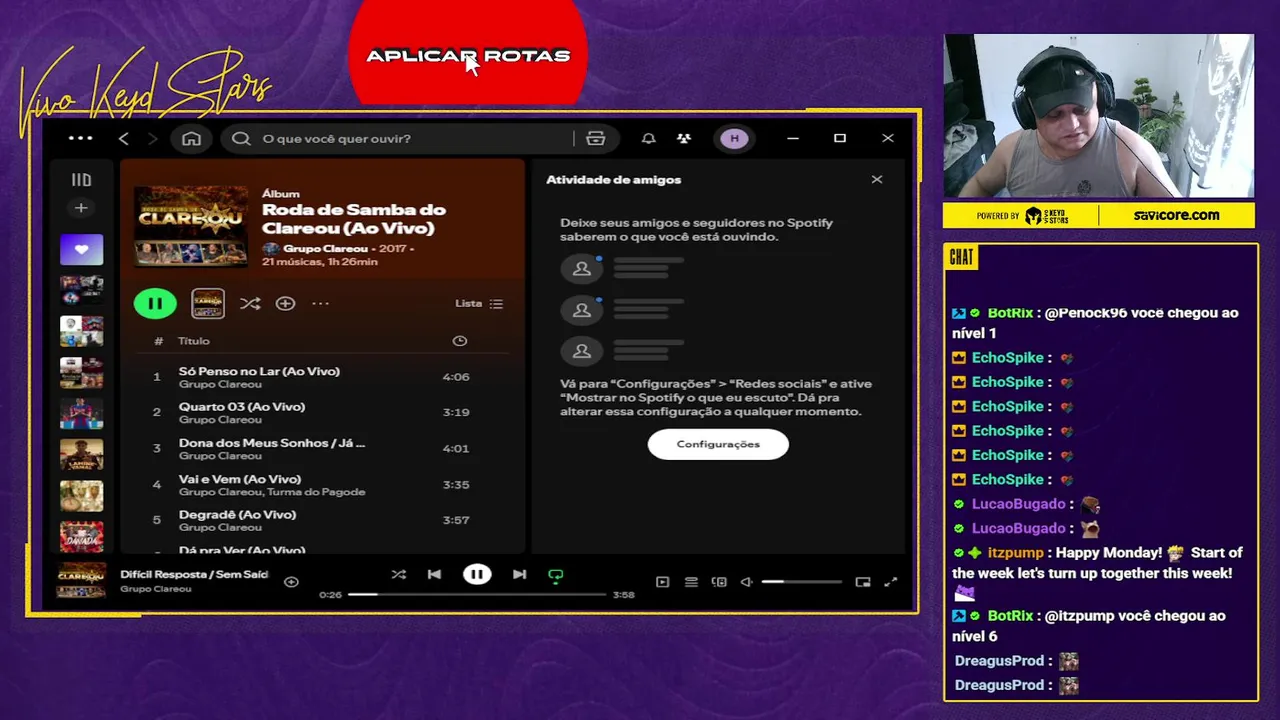Click the 3:57 track duration
This screenshot has width=1280, height=720.
(456, 520)
